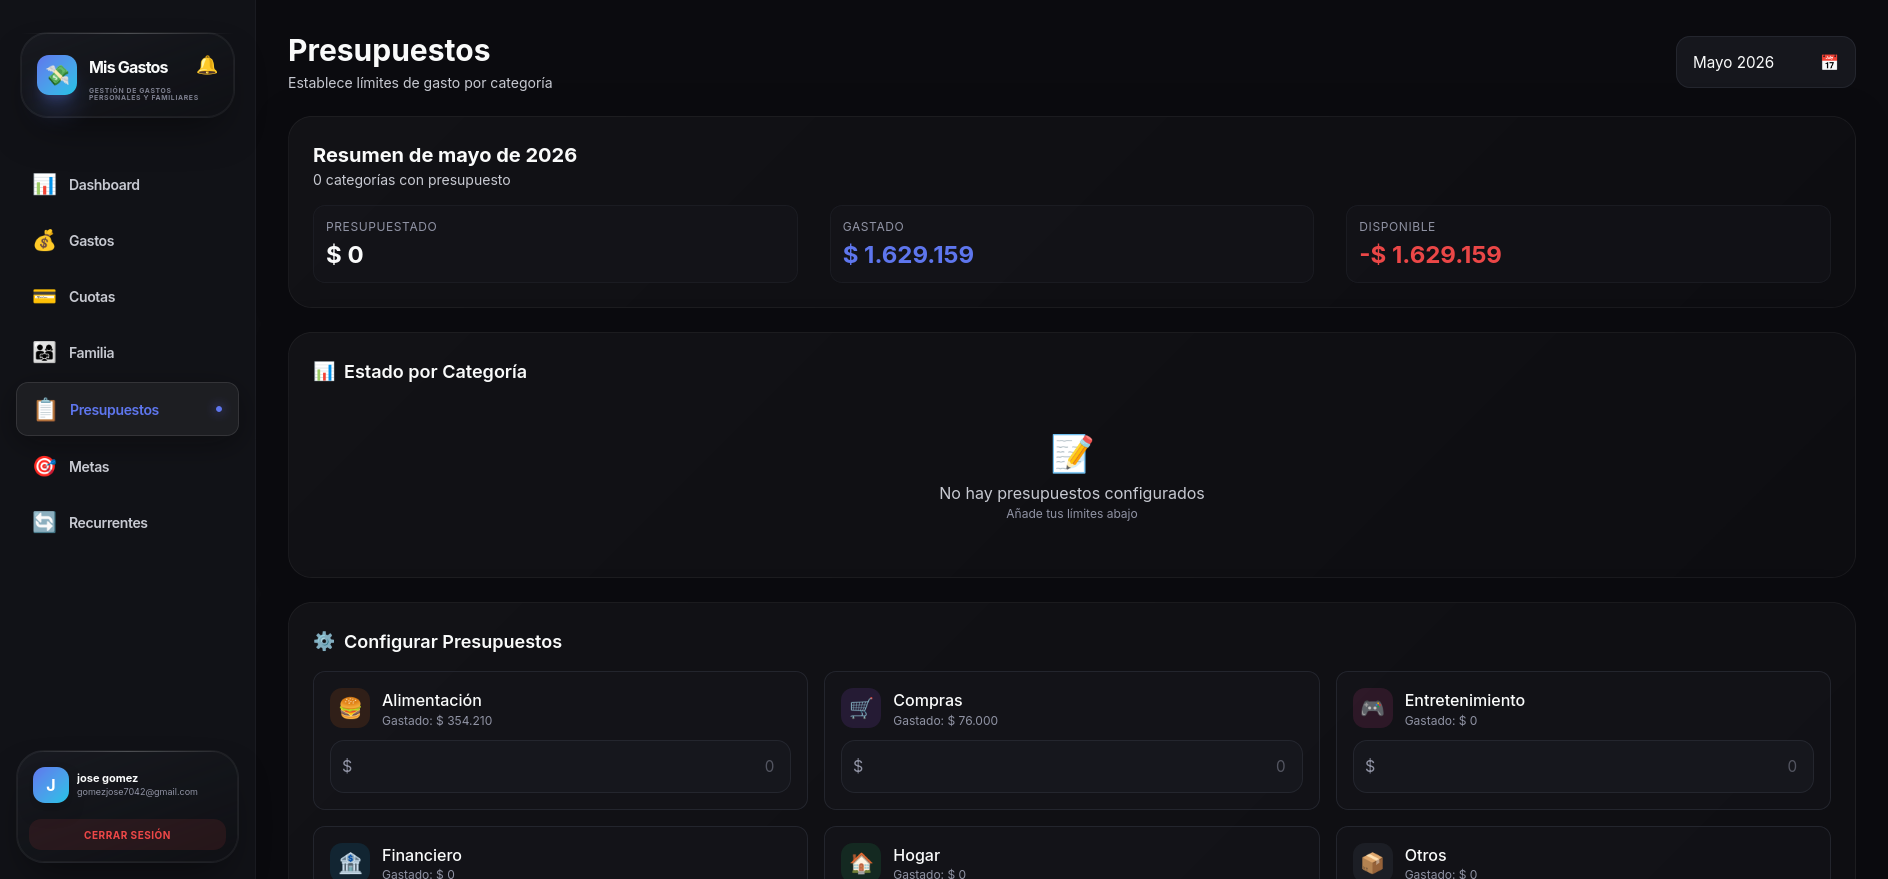Click the Entretenimiento category name
Viewport: 1888px width, 879px height.
click(1464, 700)
